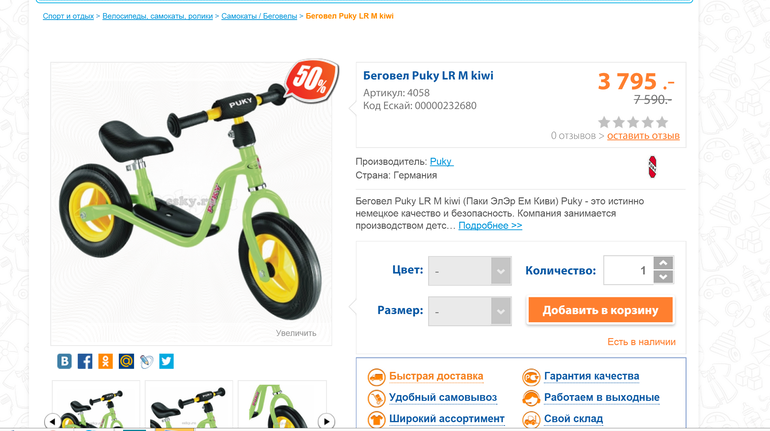The height and width of the screenshot is (431, 770).
Task: Add bike with Добавить в корзину button
Action: pyautogui.click(x=600, y=310)
